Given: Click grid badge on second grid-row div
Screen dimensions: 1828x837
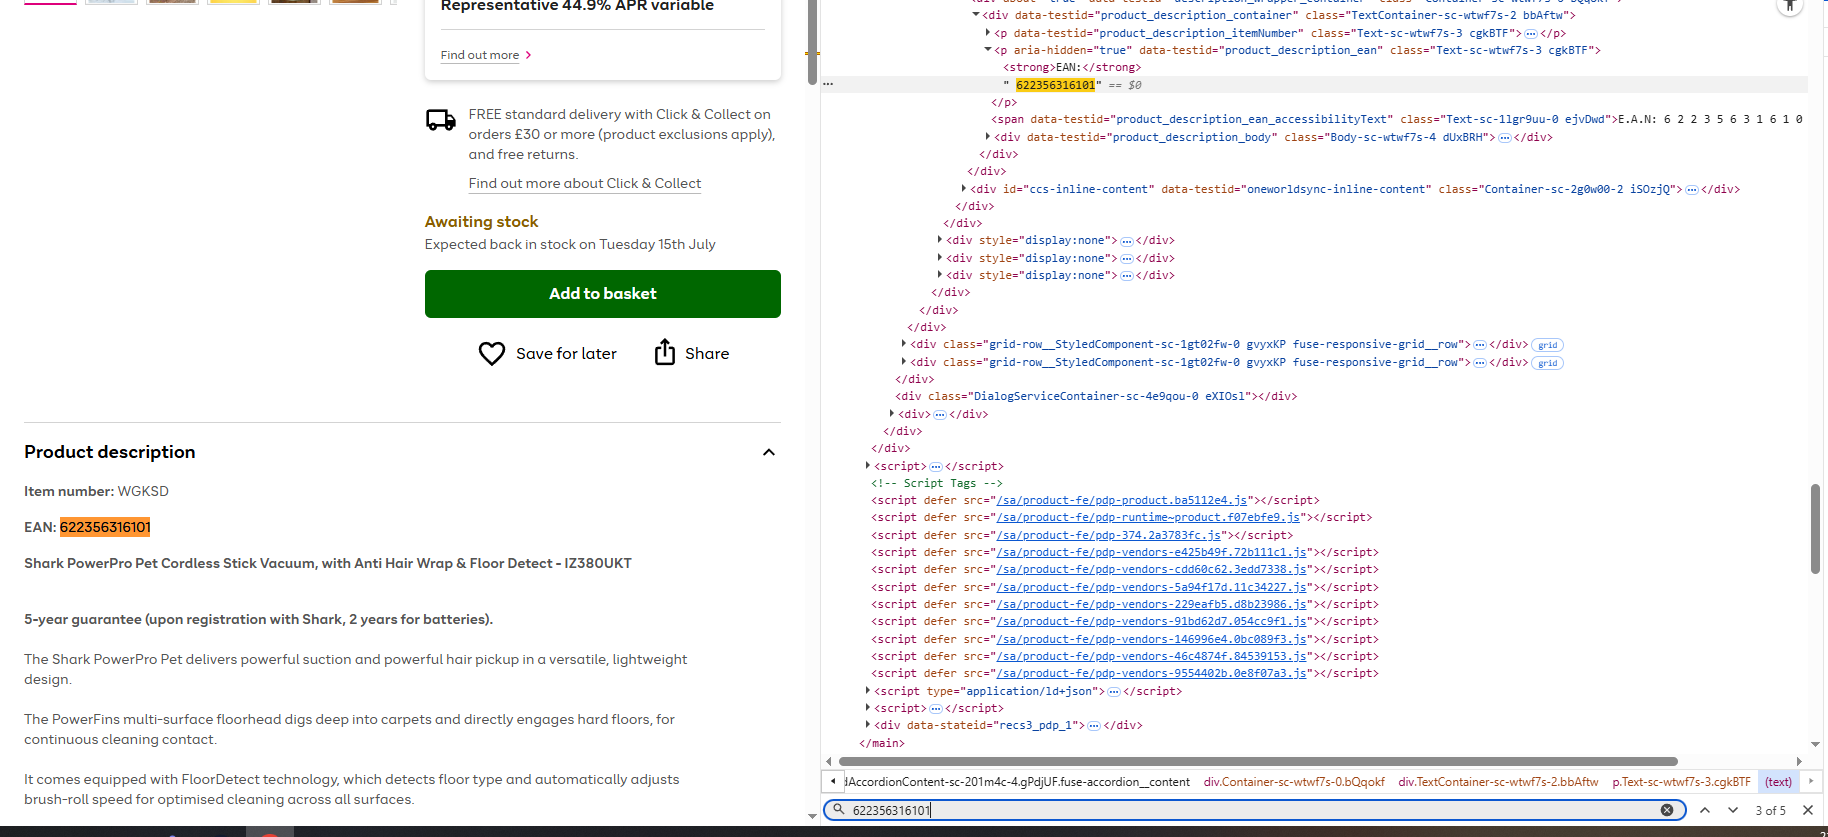Looking at the screenshot, I should (x=1548, y=363).
